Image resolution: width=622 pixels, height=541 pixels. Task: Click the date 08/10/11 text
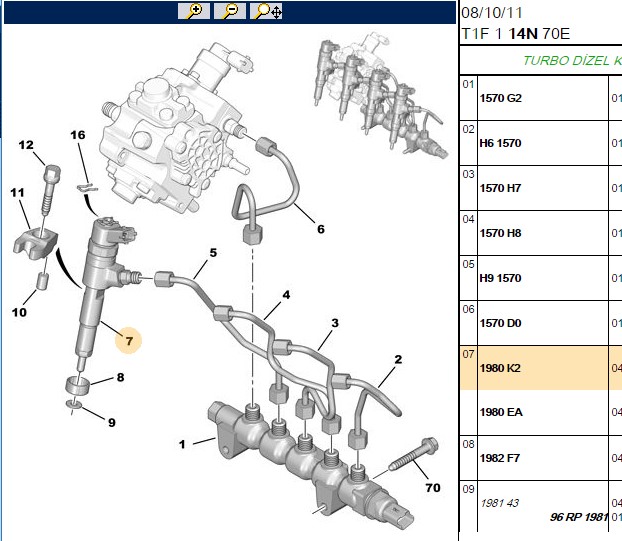click(491, 13)
